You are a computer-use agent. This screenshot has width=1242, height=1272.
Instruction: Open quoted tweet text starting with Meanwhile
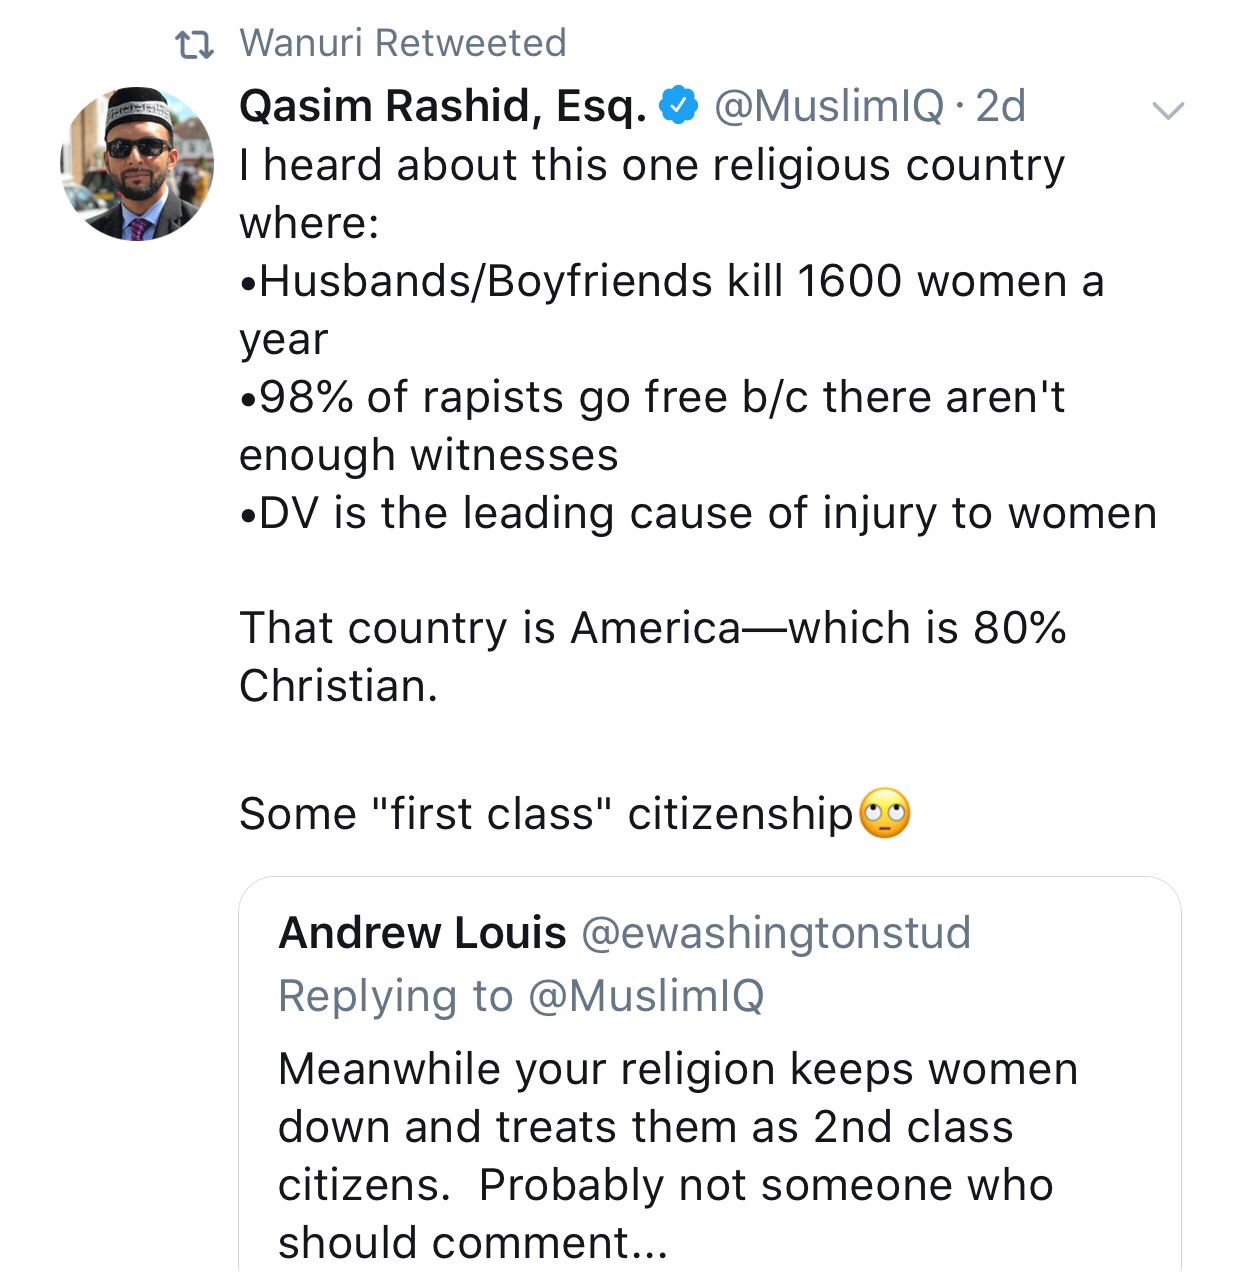[x=677, y=1069]
